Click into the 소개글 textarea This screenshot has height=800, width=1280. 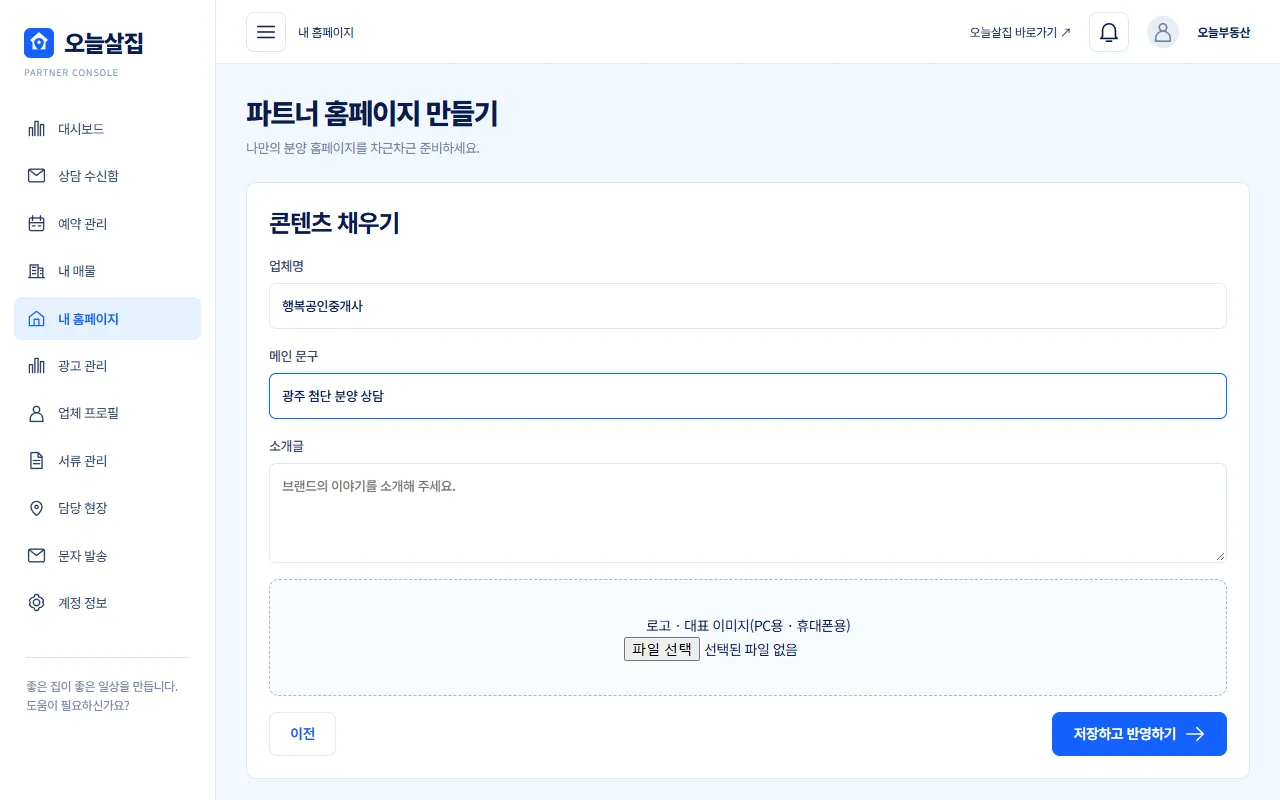(x=748, y=513)
